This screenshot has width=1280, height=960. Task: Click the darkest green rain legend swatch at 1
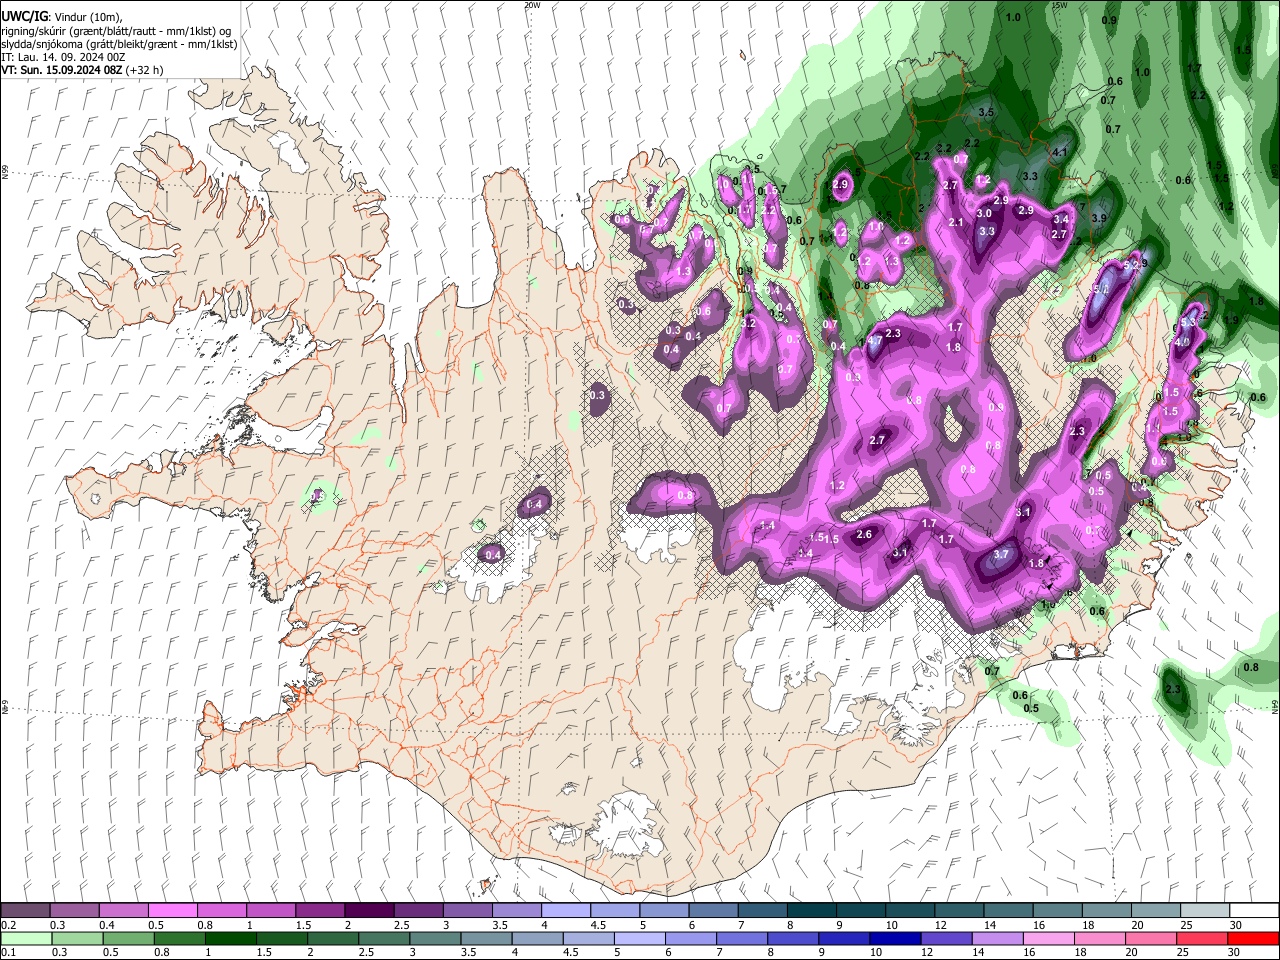coord(230,938)
